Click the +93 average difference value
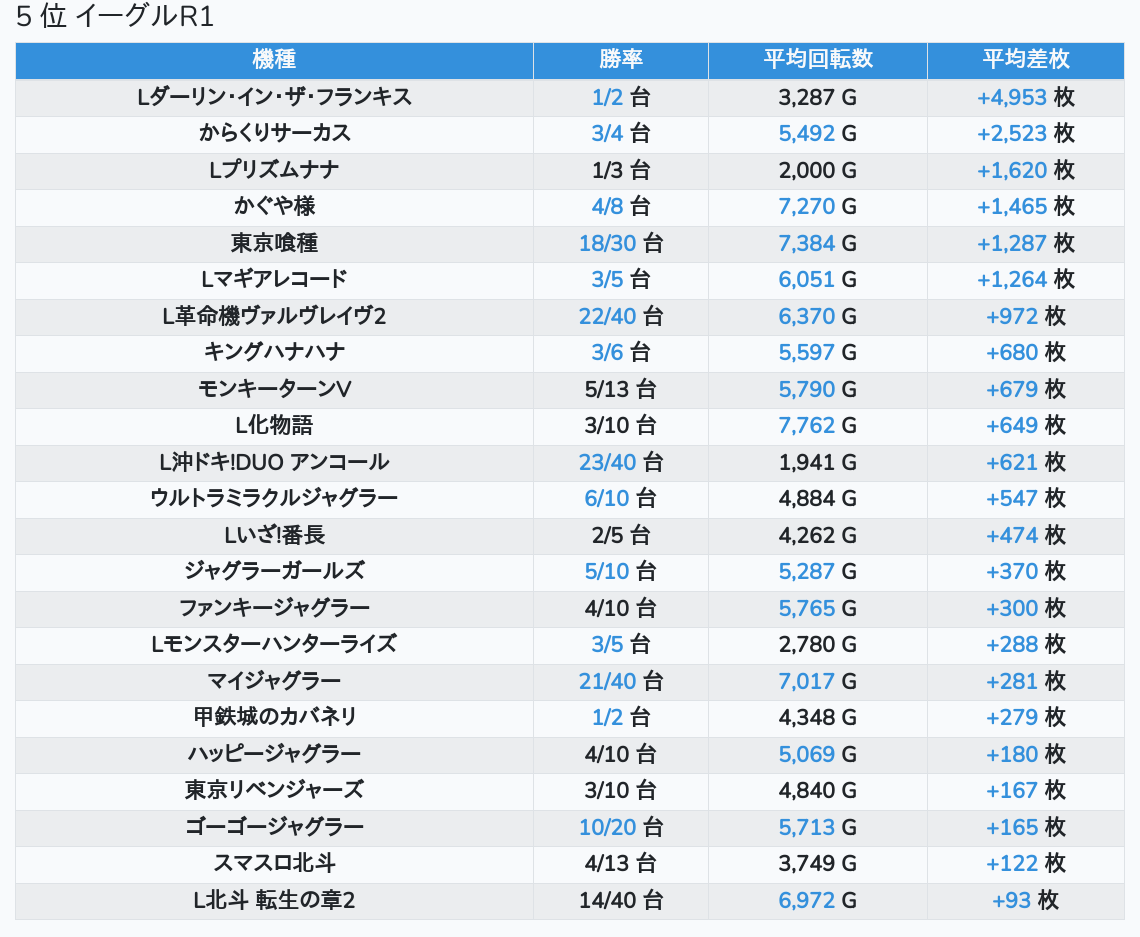 (1012, 900)
